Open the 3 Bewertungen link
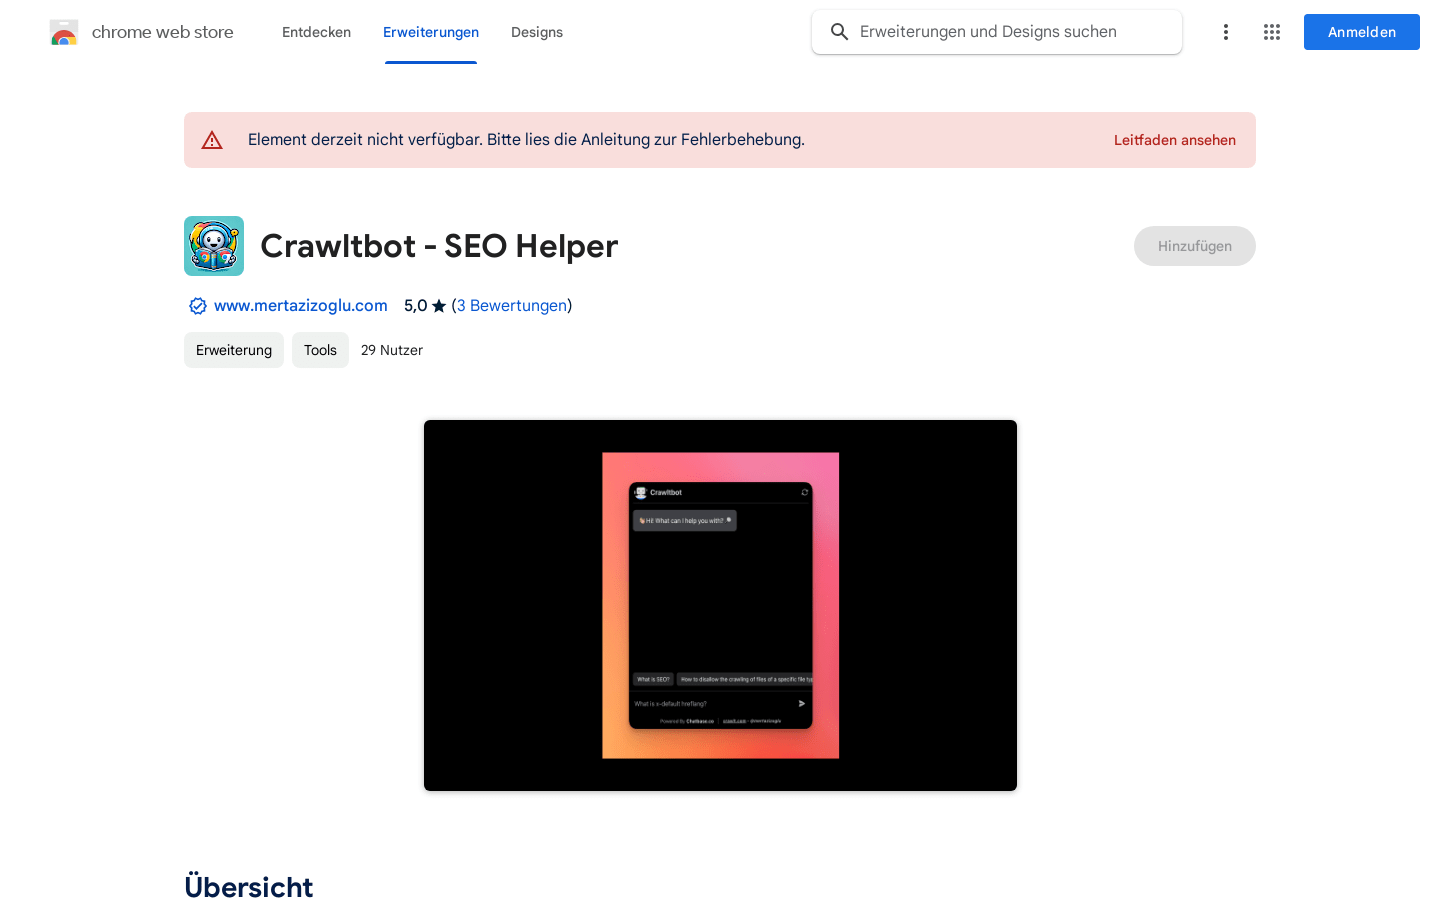 [512, 306]
